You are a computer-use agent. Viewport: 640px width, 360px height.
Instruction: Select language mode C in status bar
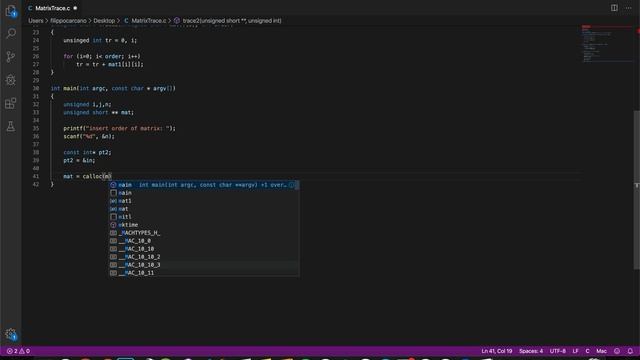click(587, 351)
